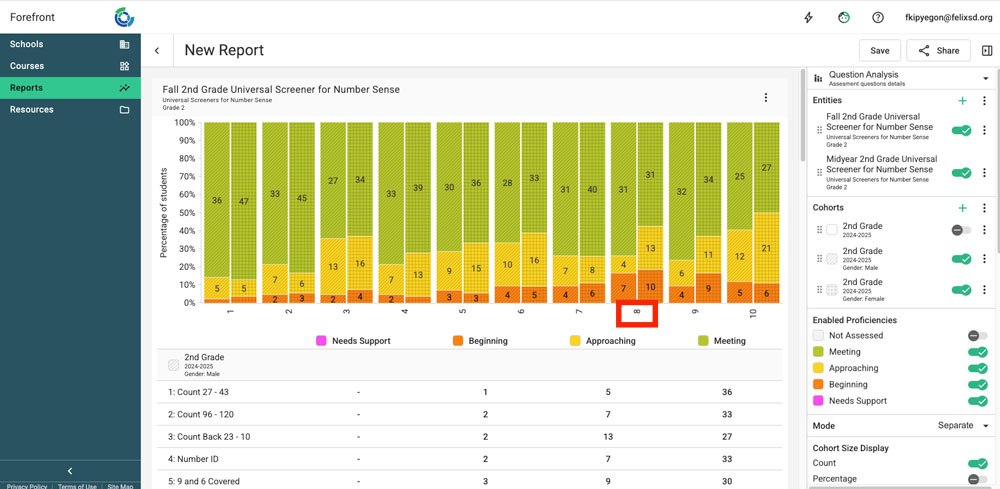Click the Save button
This screenshot has height=489, width=1000.
pyautogui.click(x=879, y=51)
